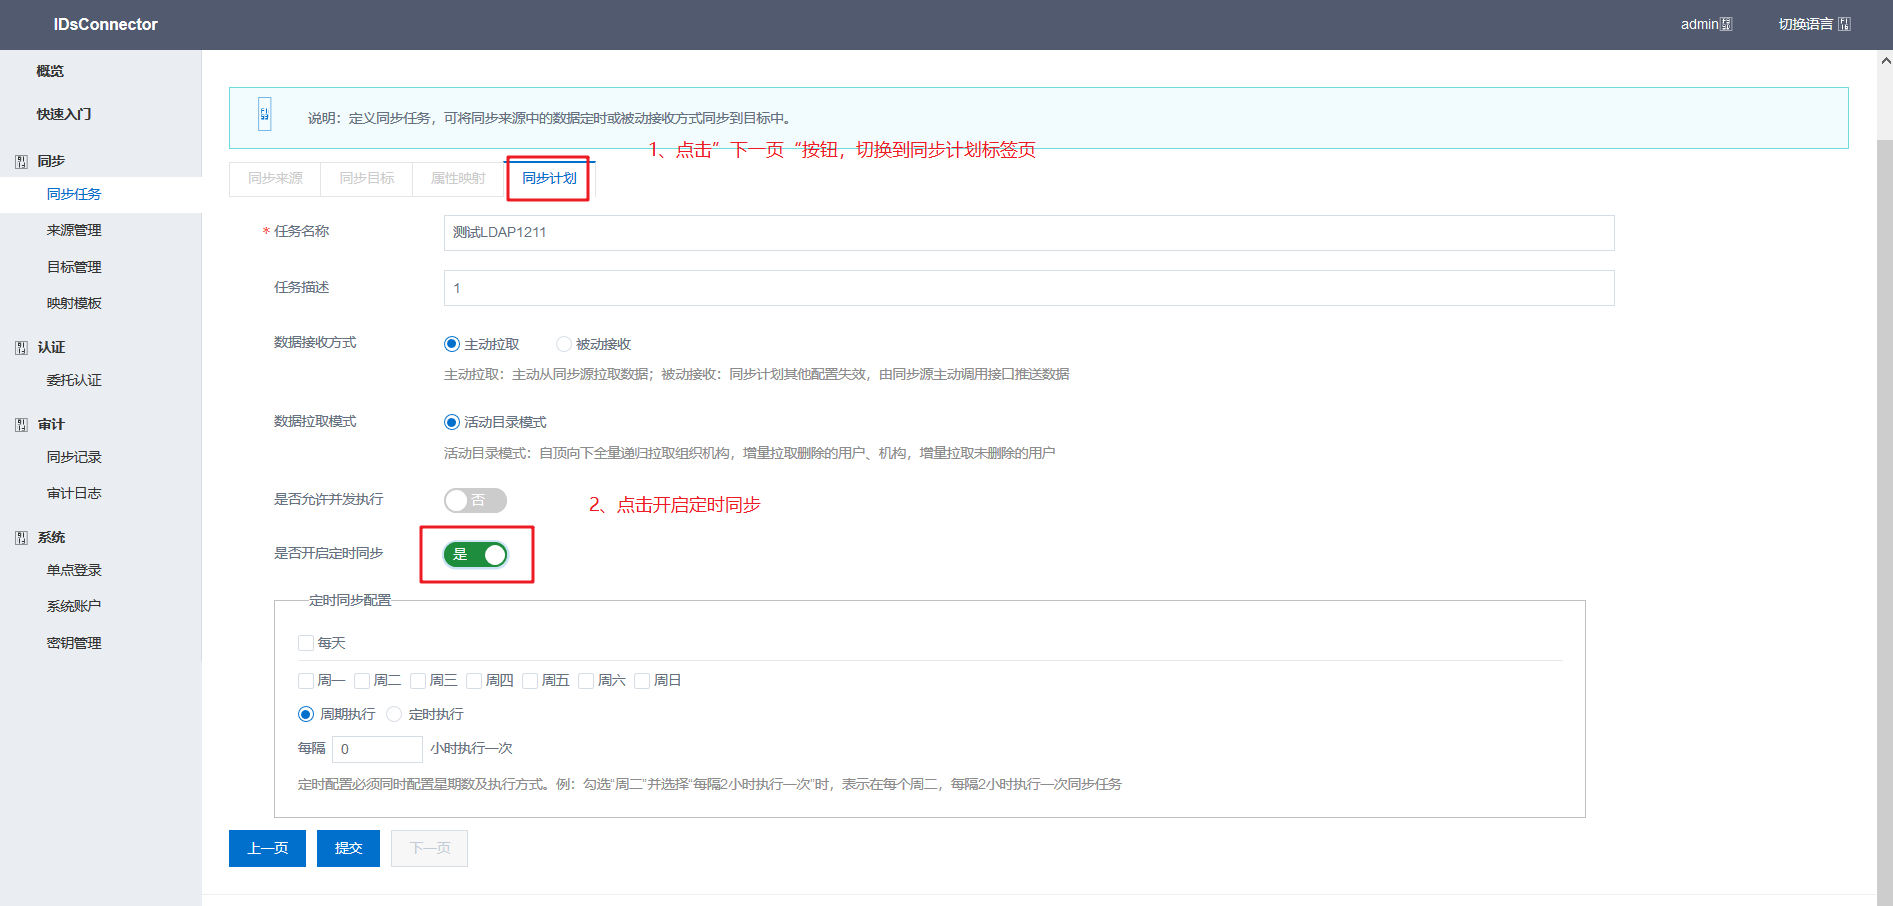Check the 周五 checkbox
This screenshot has height=906, width=1893.
pyautogui.click(x=530, y=681)
